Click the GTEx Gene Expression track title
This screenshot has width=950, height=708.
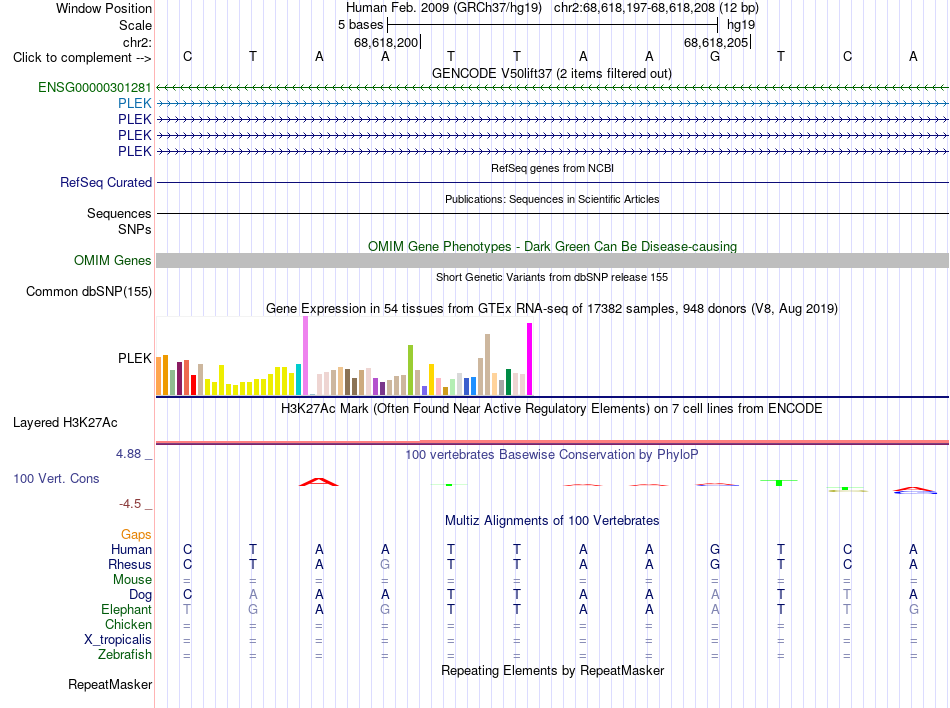pos(552,308)
